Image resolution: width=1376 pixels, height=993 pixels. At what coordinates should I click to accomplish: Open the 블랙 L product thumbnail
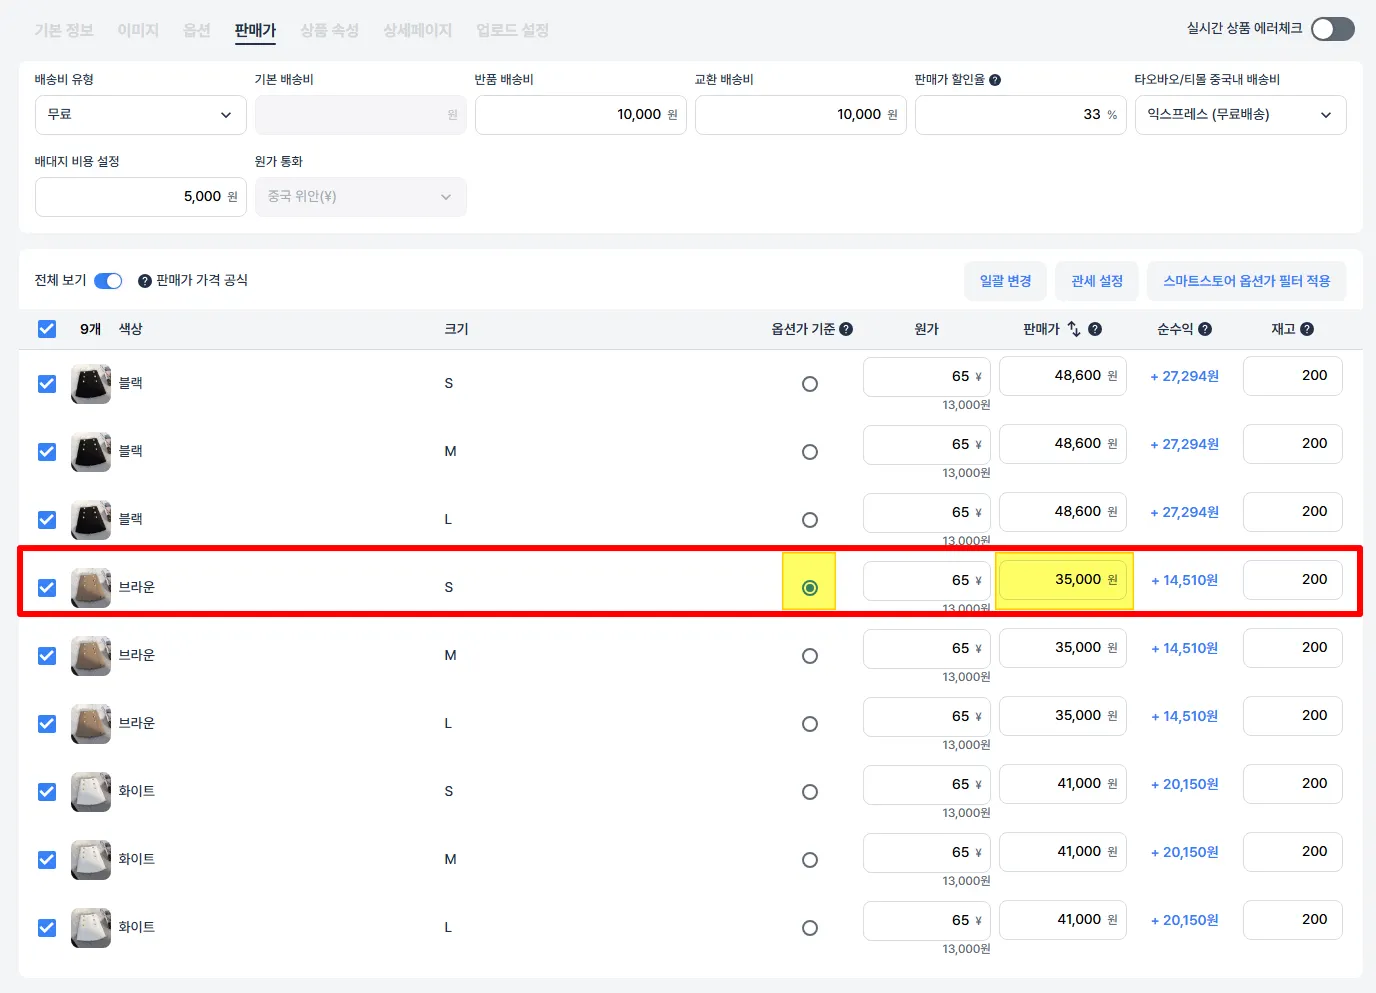tap(91, 520)
